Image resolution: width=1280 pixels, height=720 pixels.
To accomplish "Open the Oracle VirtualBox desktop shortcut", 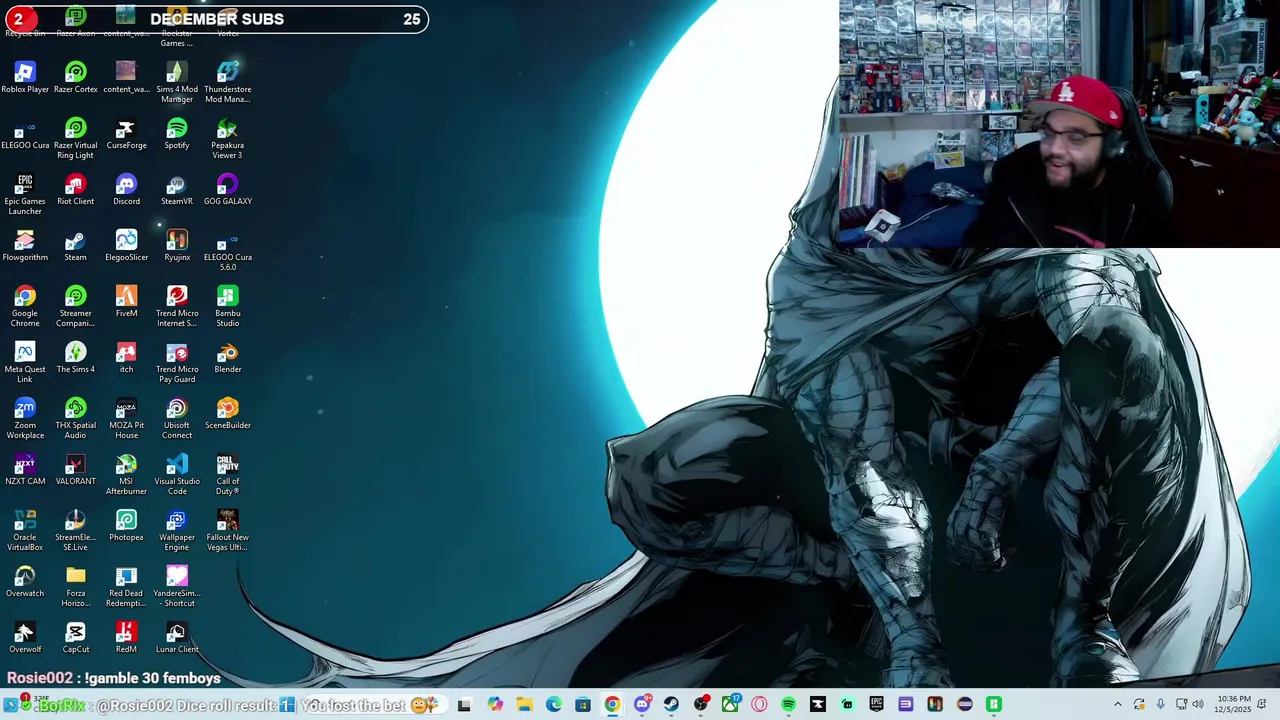I will coord(25,530).
